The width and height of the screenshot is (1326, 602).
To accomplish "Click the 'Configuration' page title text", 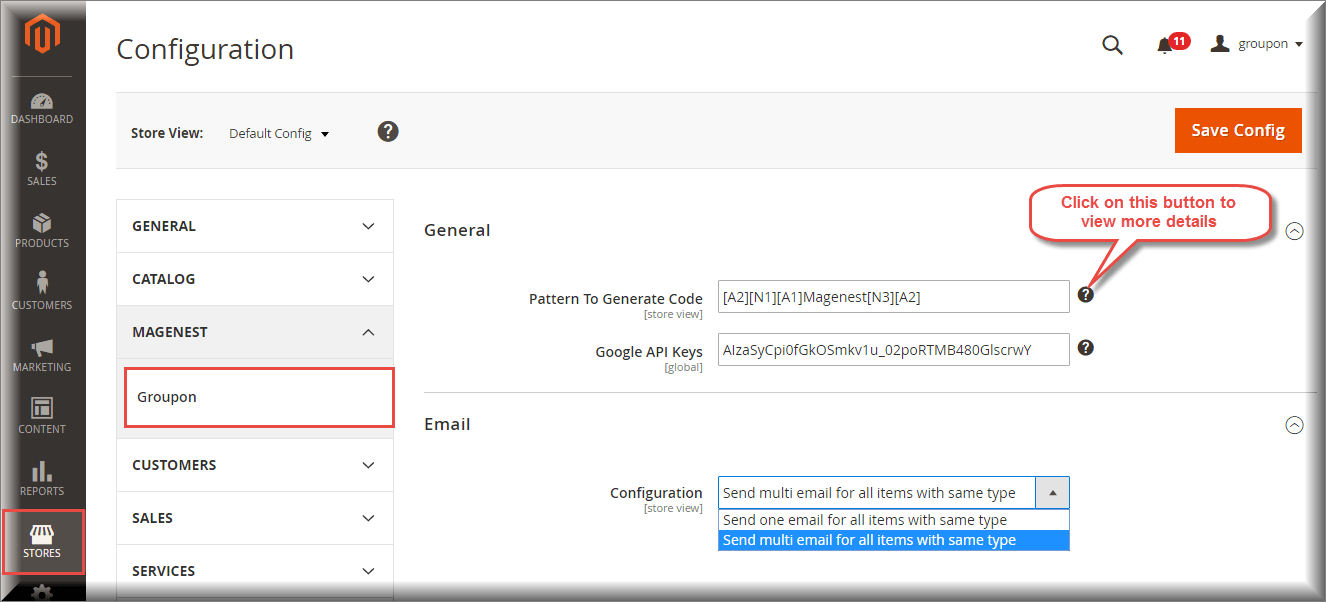I will [205, 49].
